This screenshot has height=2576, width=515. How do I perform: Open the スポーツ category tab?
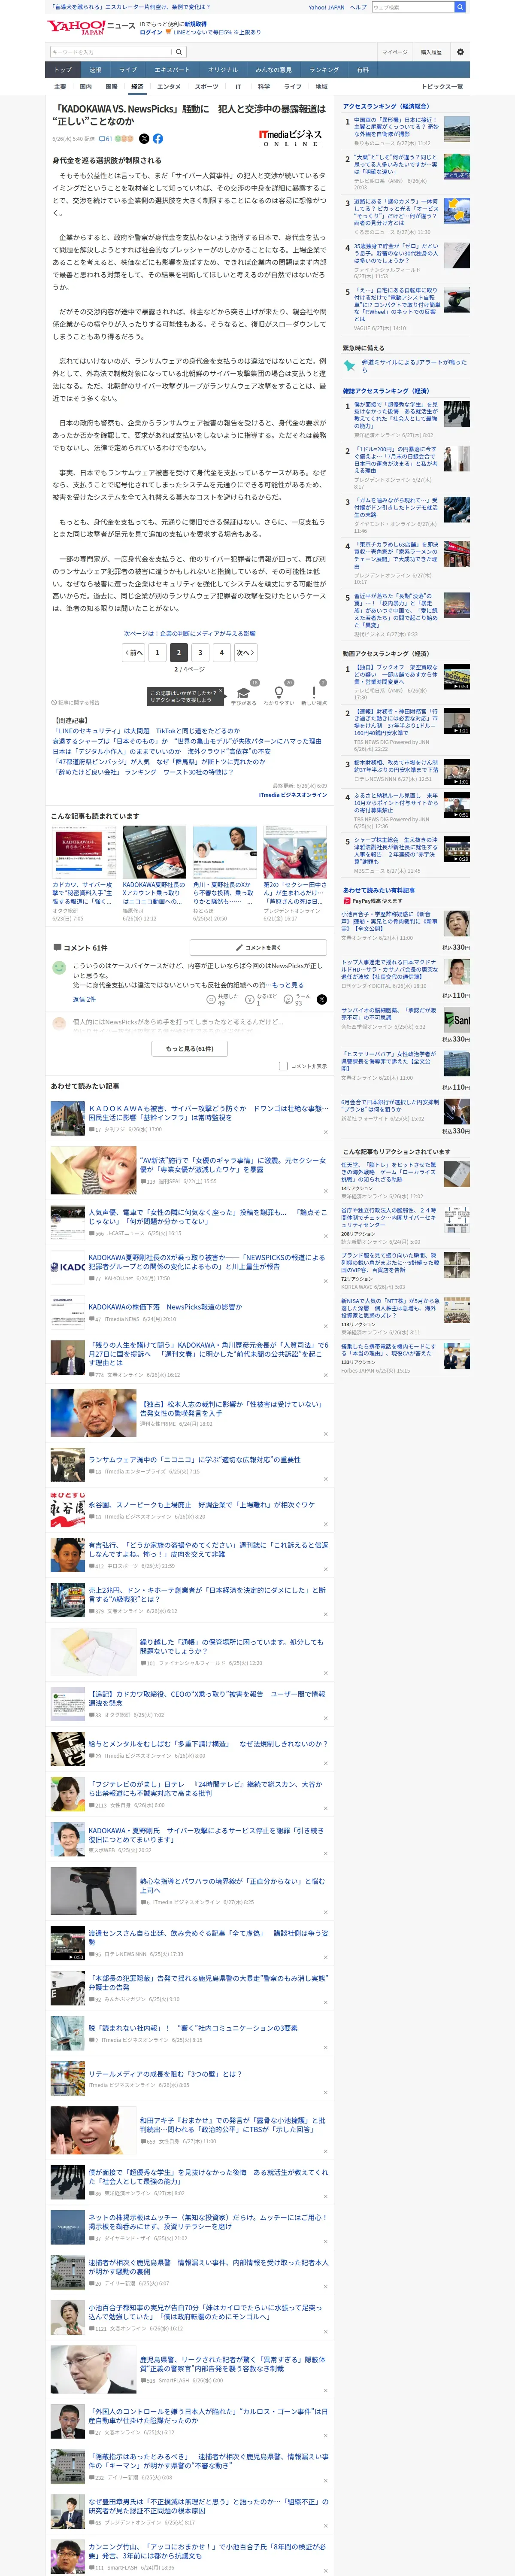(x=206, y=87)
